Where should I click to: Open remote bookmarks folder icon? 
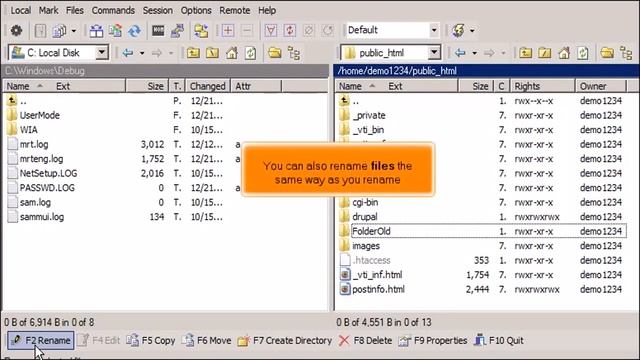click(607, 53)
